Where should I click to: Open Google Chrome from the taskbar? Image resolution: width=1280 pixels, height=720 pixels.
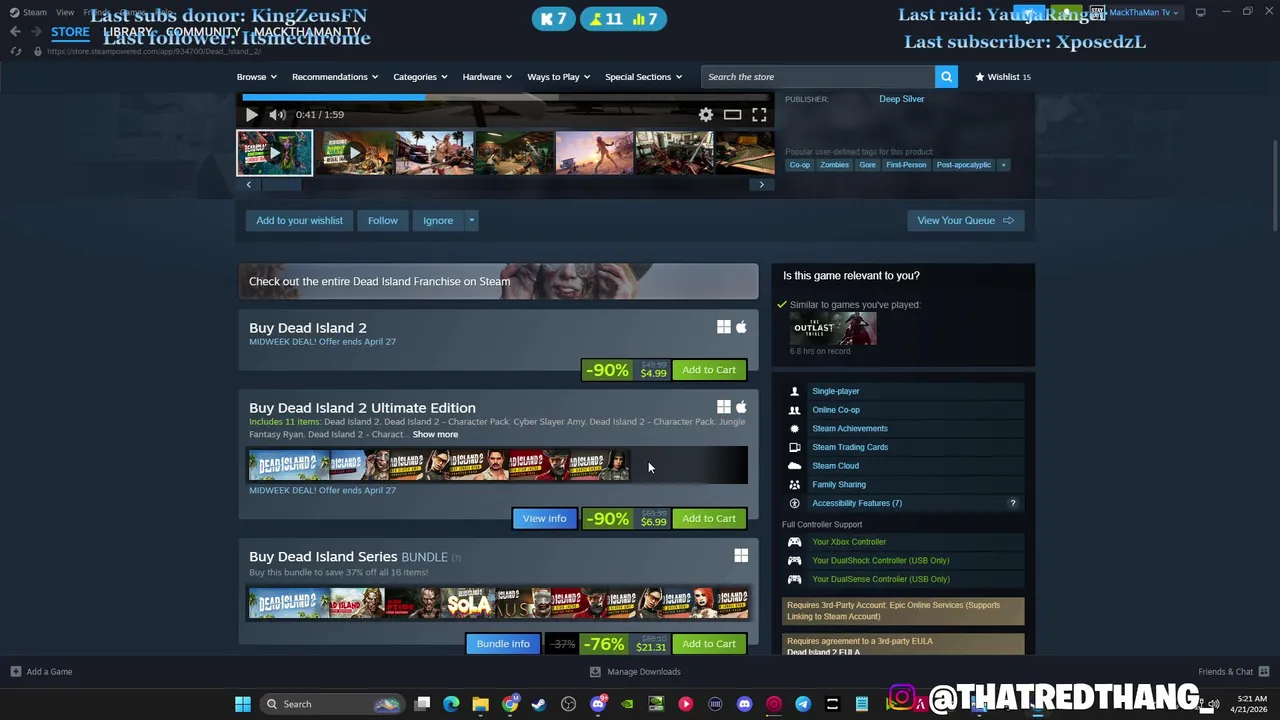tap(510, 704)
